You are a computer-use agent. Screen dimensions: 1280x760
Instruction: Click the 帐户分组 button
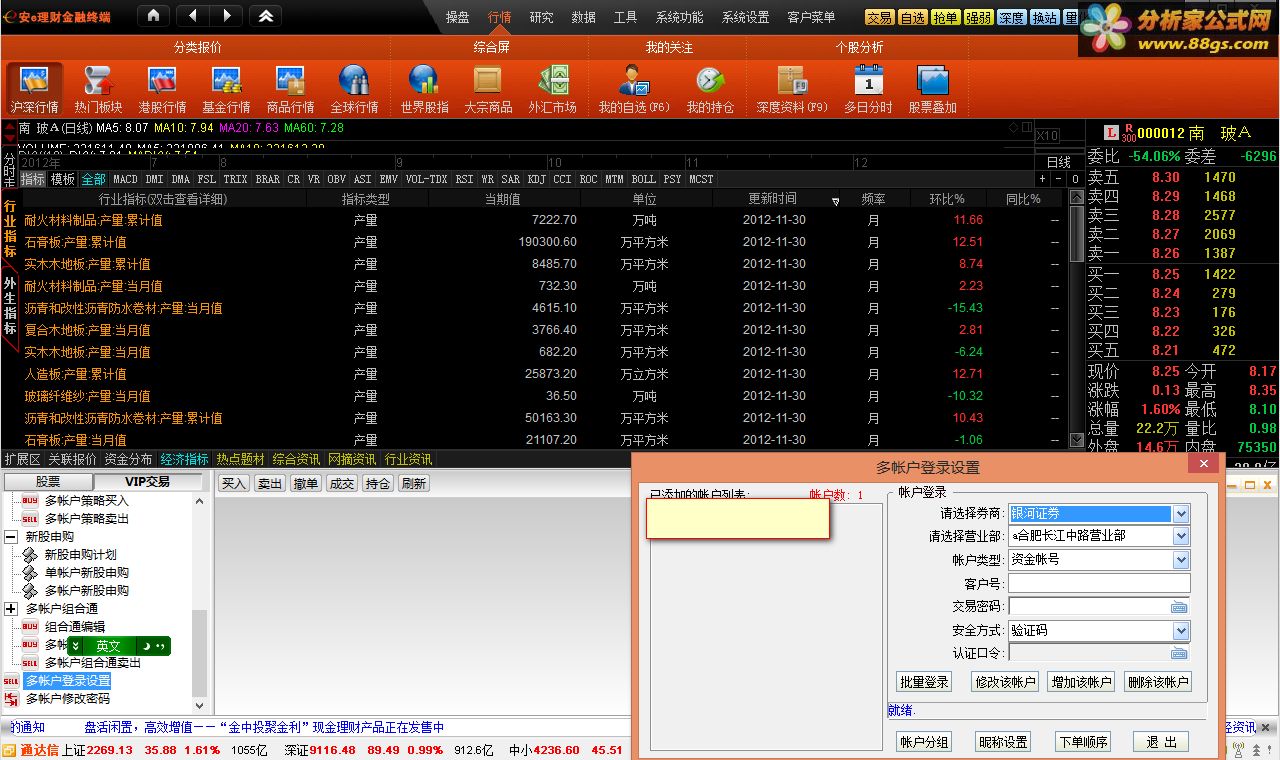coord(924,742)
